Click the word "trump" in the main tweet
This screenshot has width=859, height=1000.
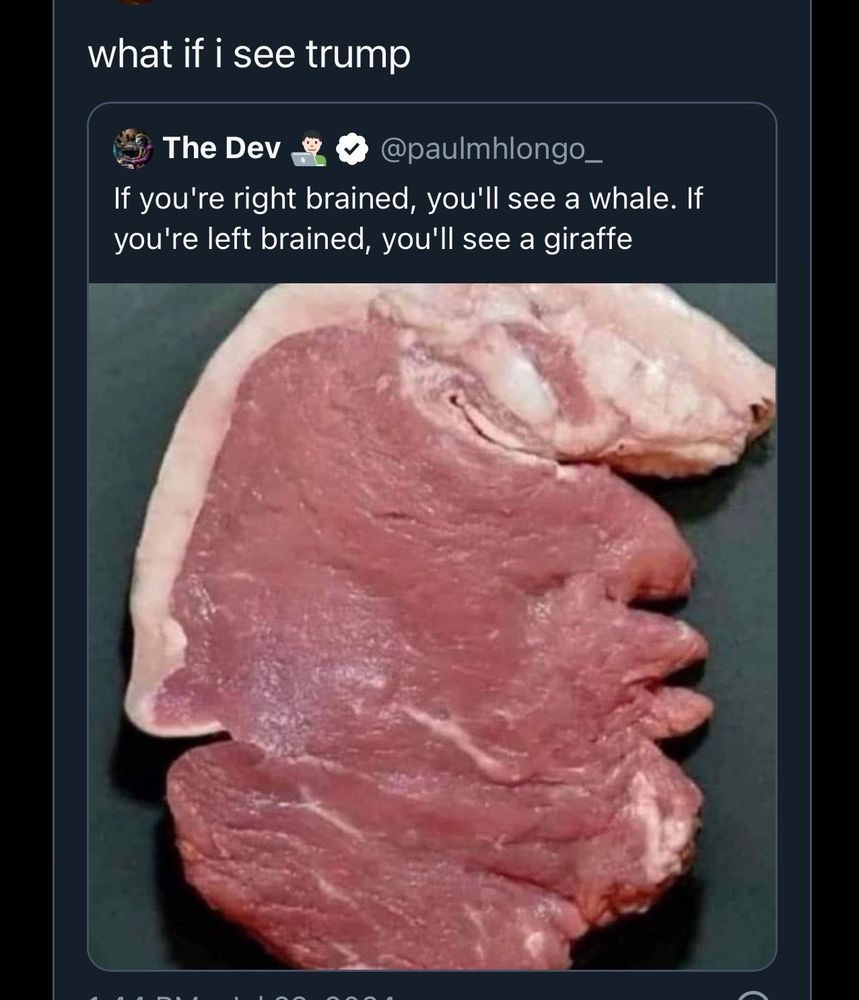(358, 55)
